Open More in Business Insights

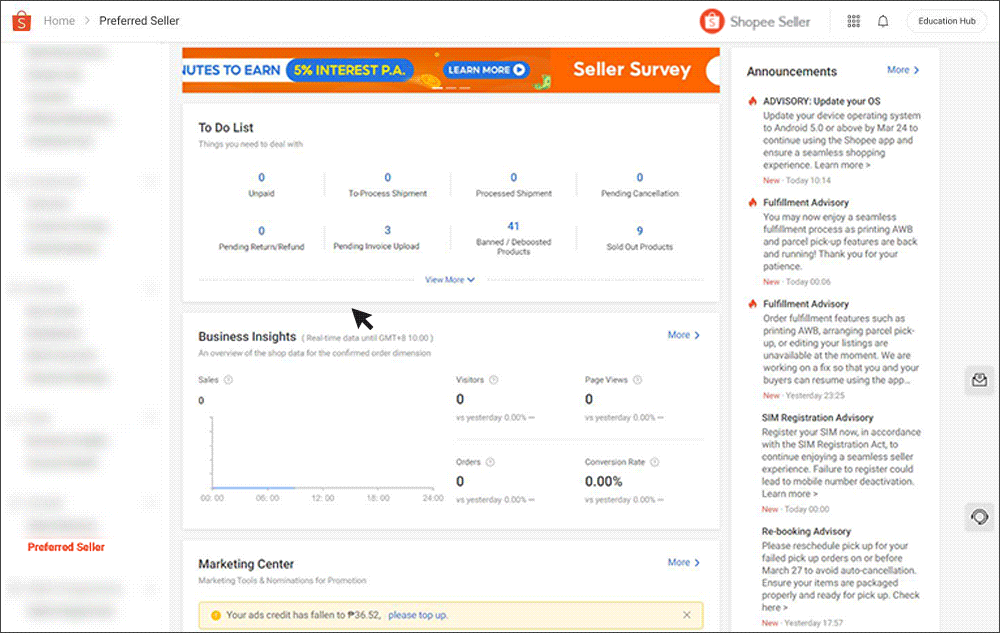pos(682,335)
